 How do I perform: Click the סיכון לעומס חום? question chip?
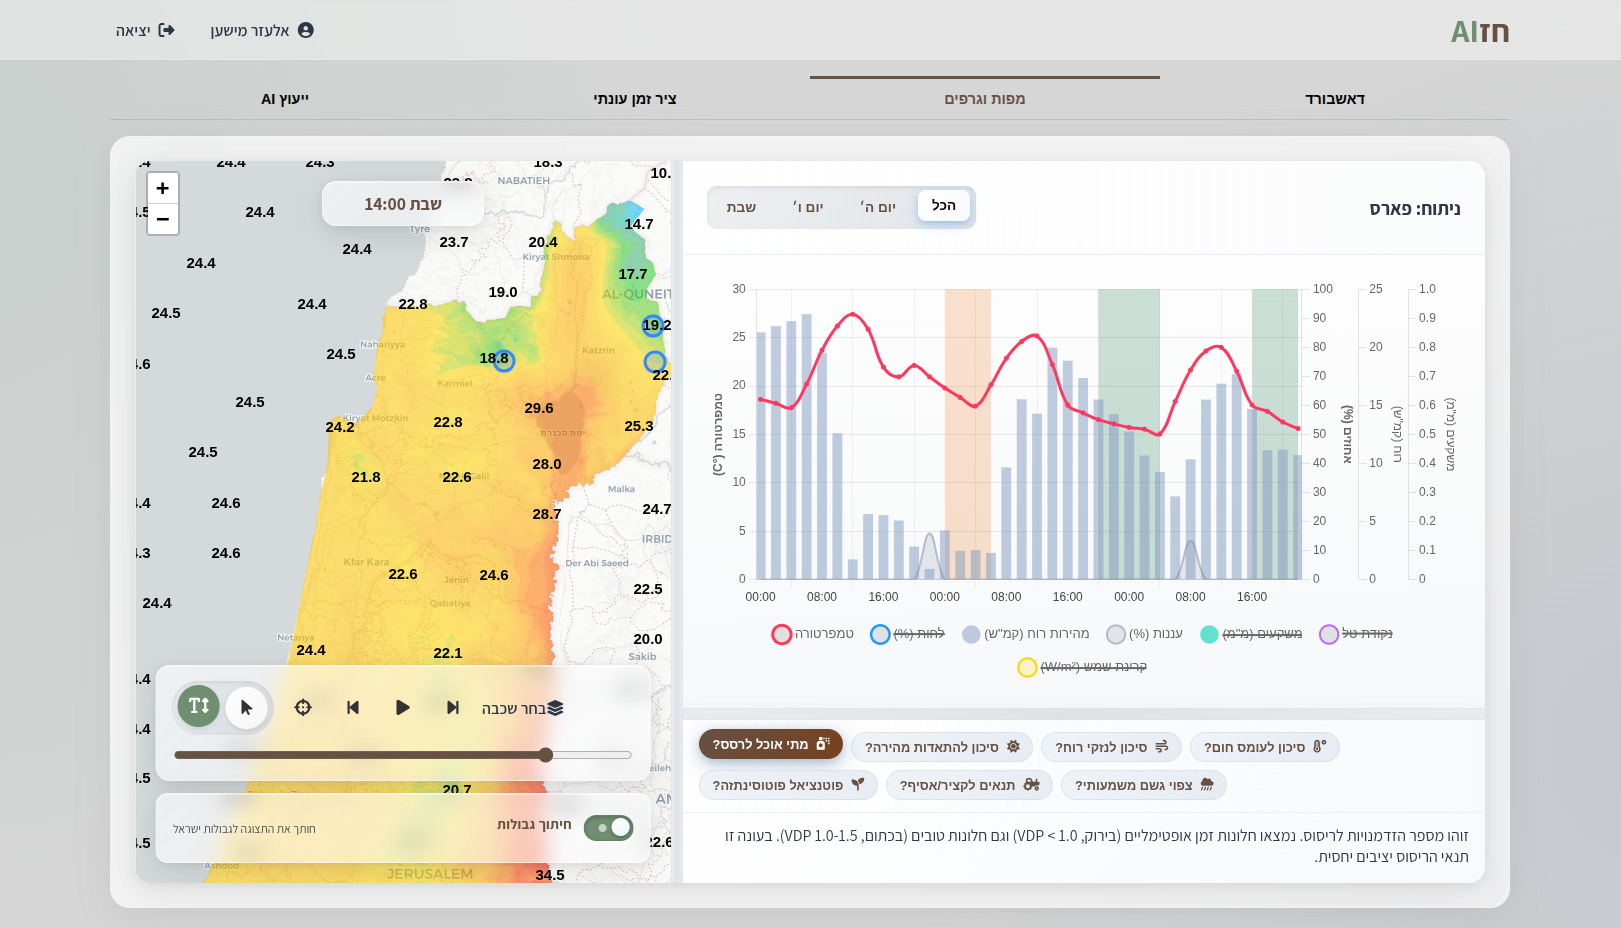click(1264, 747)
